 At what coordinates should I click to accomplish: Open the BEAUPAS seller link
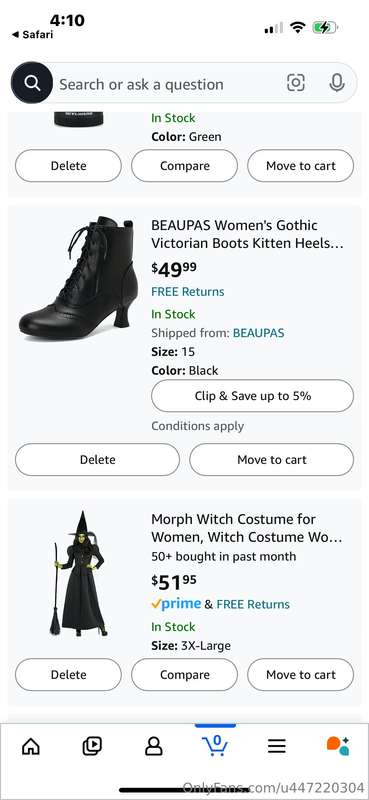pyautogui.click(x=258, y=333)
